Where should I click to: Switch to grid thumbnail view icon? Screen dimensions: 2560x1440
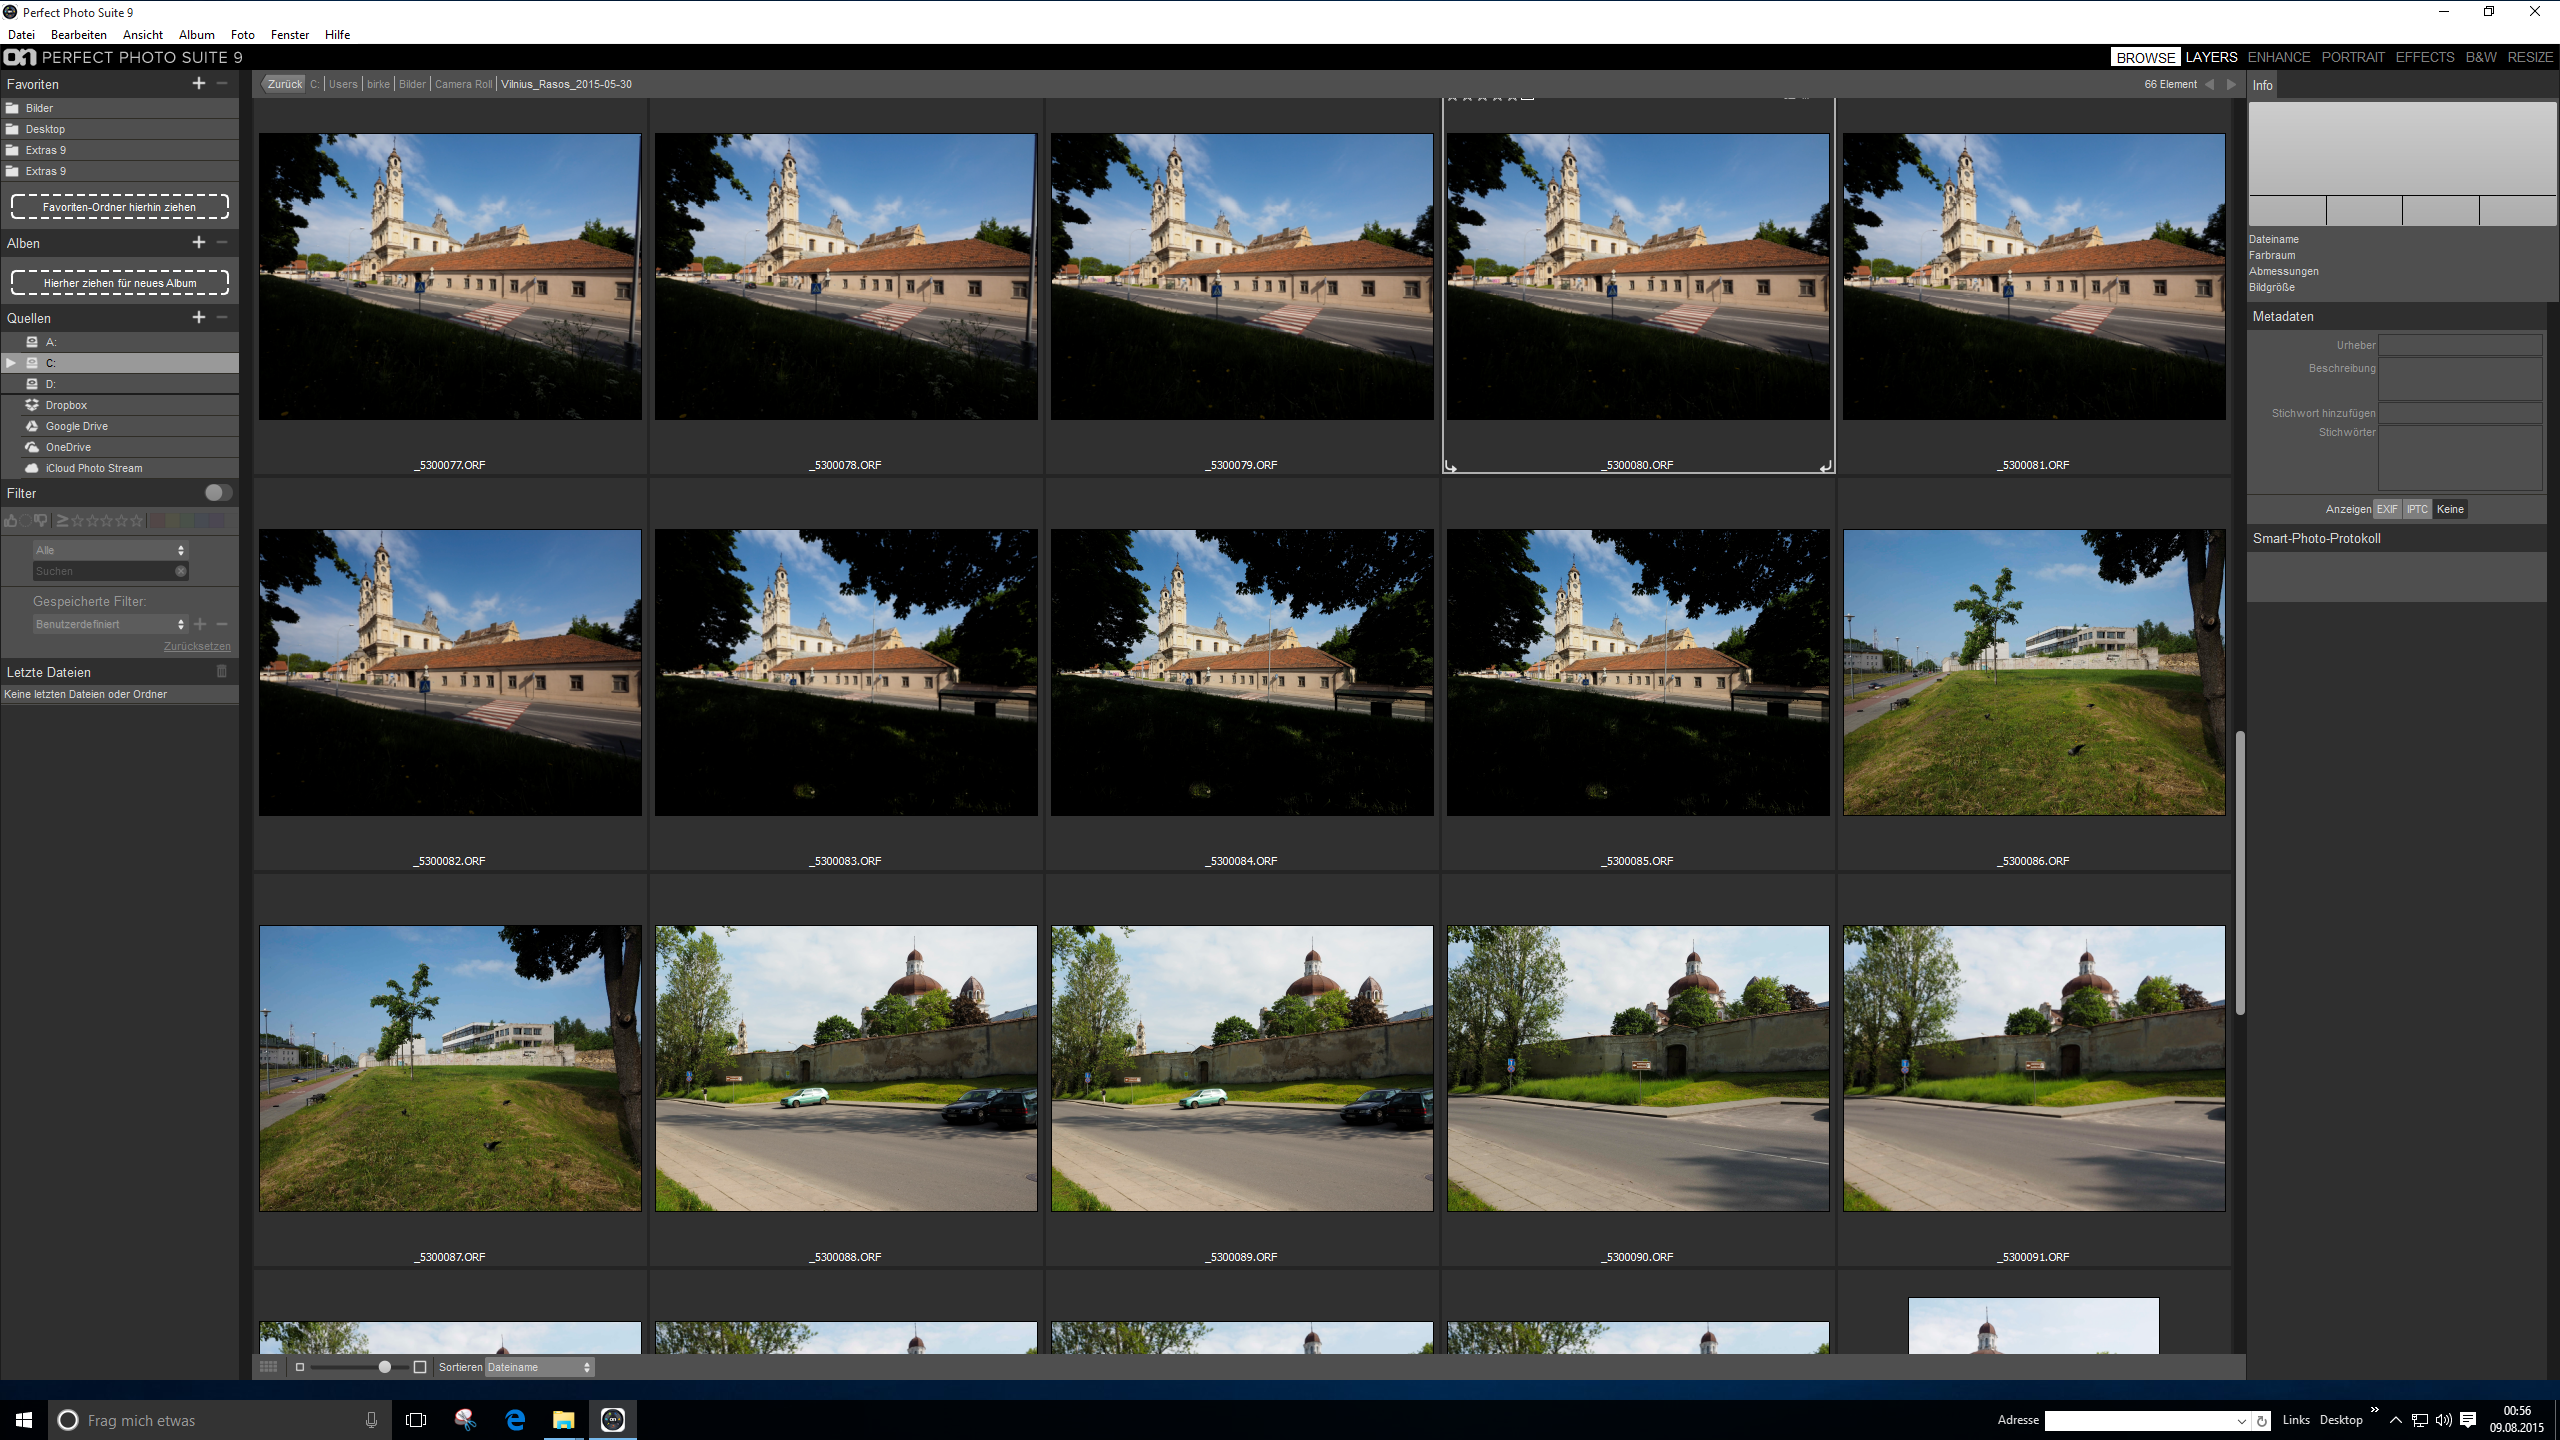click(268, 1367)
